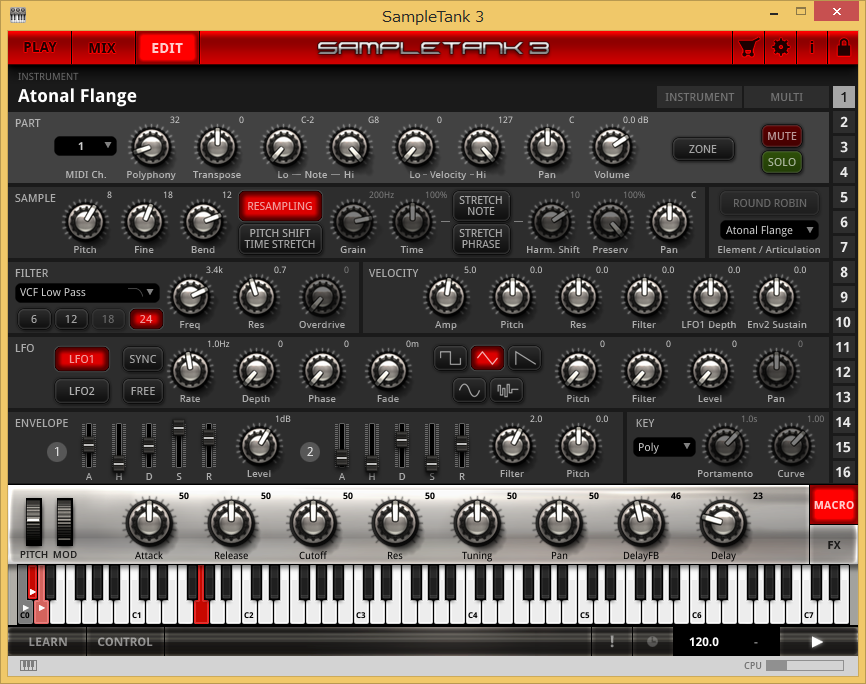This screenshot has height=684, width=866.
Task: Open the shopping cart store icon
Action: tap(748, 48)
